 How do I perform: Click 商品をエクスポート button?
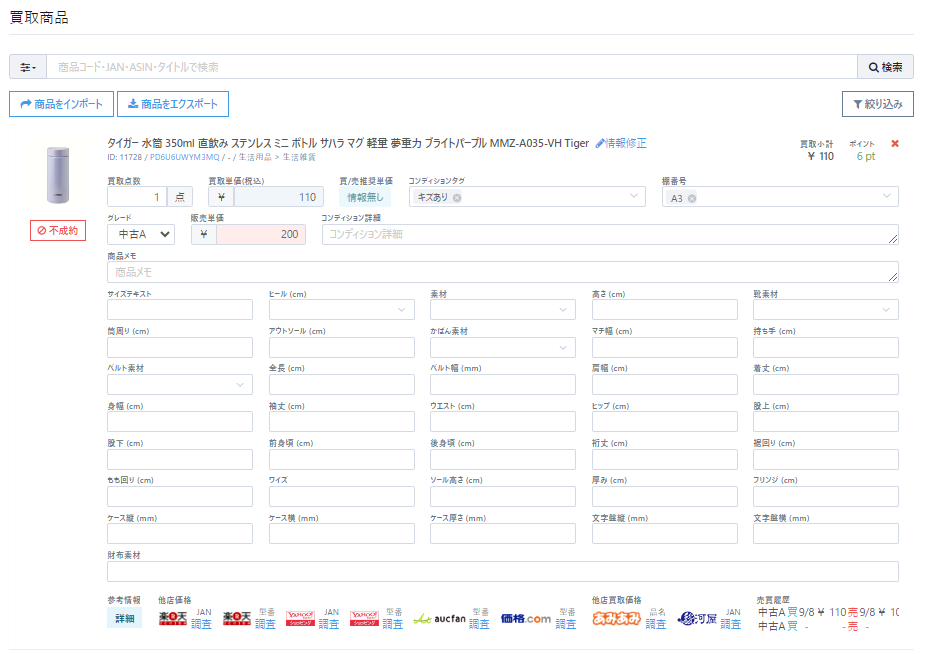[173, 104]
